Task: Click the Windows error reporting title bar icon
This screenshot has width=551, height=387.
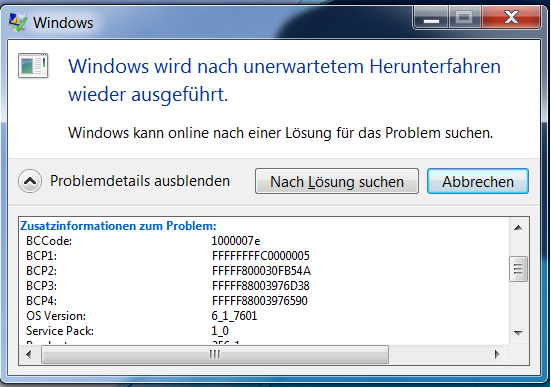Action: click(x=17, y=22)
